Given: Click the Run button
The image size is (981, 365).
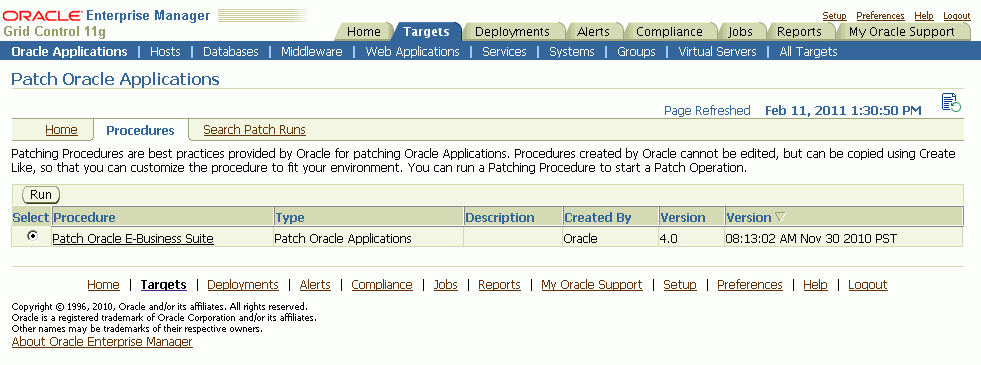Looking at the screenshot, I should coord(41,195).
